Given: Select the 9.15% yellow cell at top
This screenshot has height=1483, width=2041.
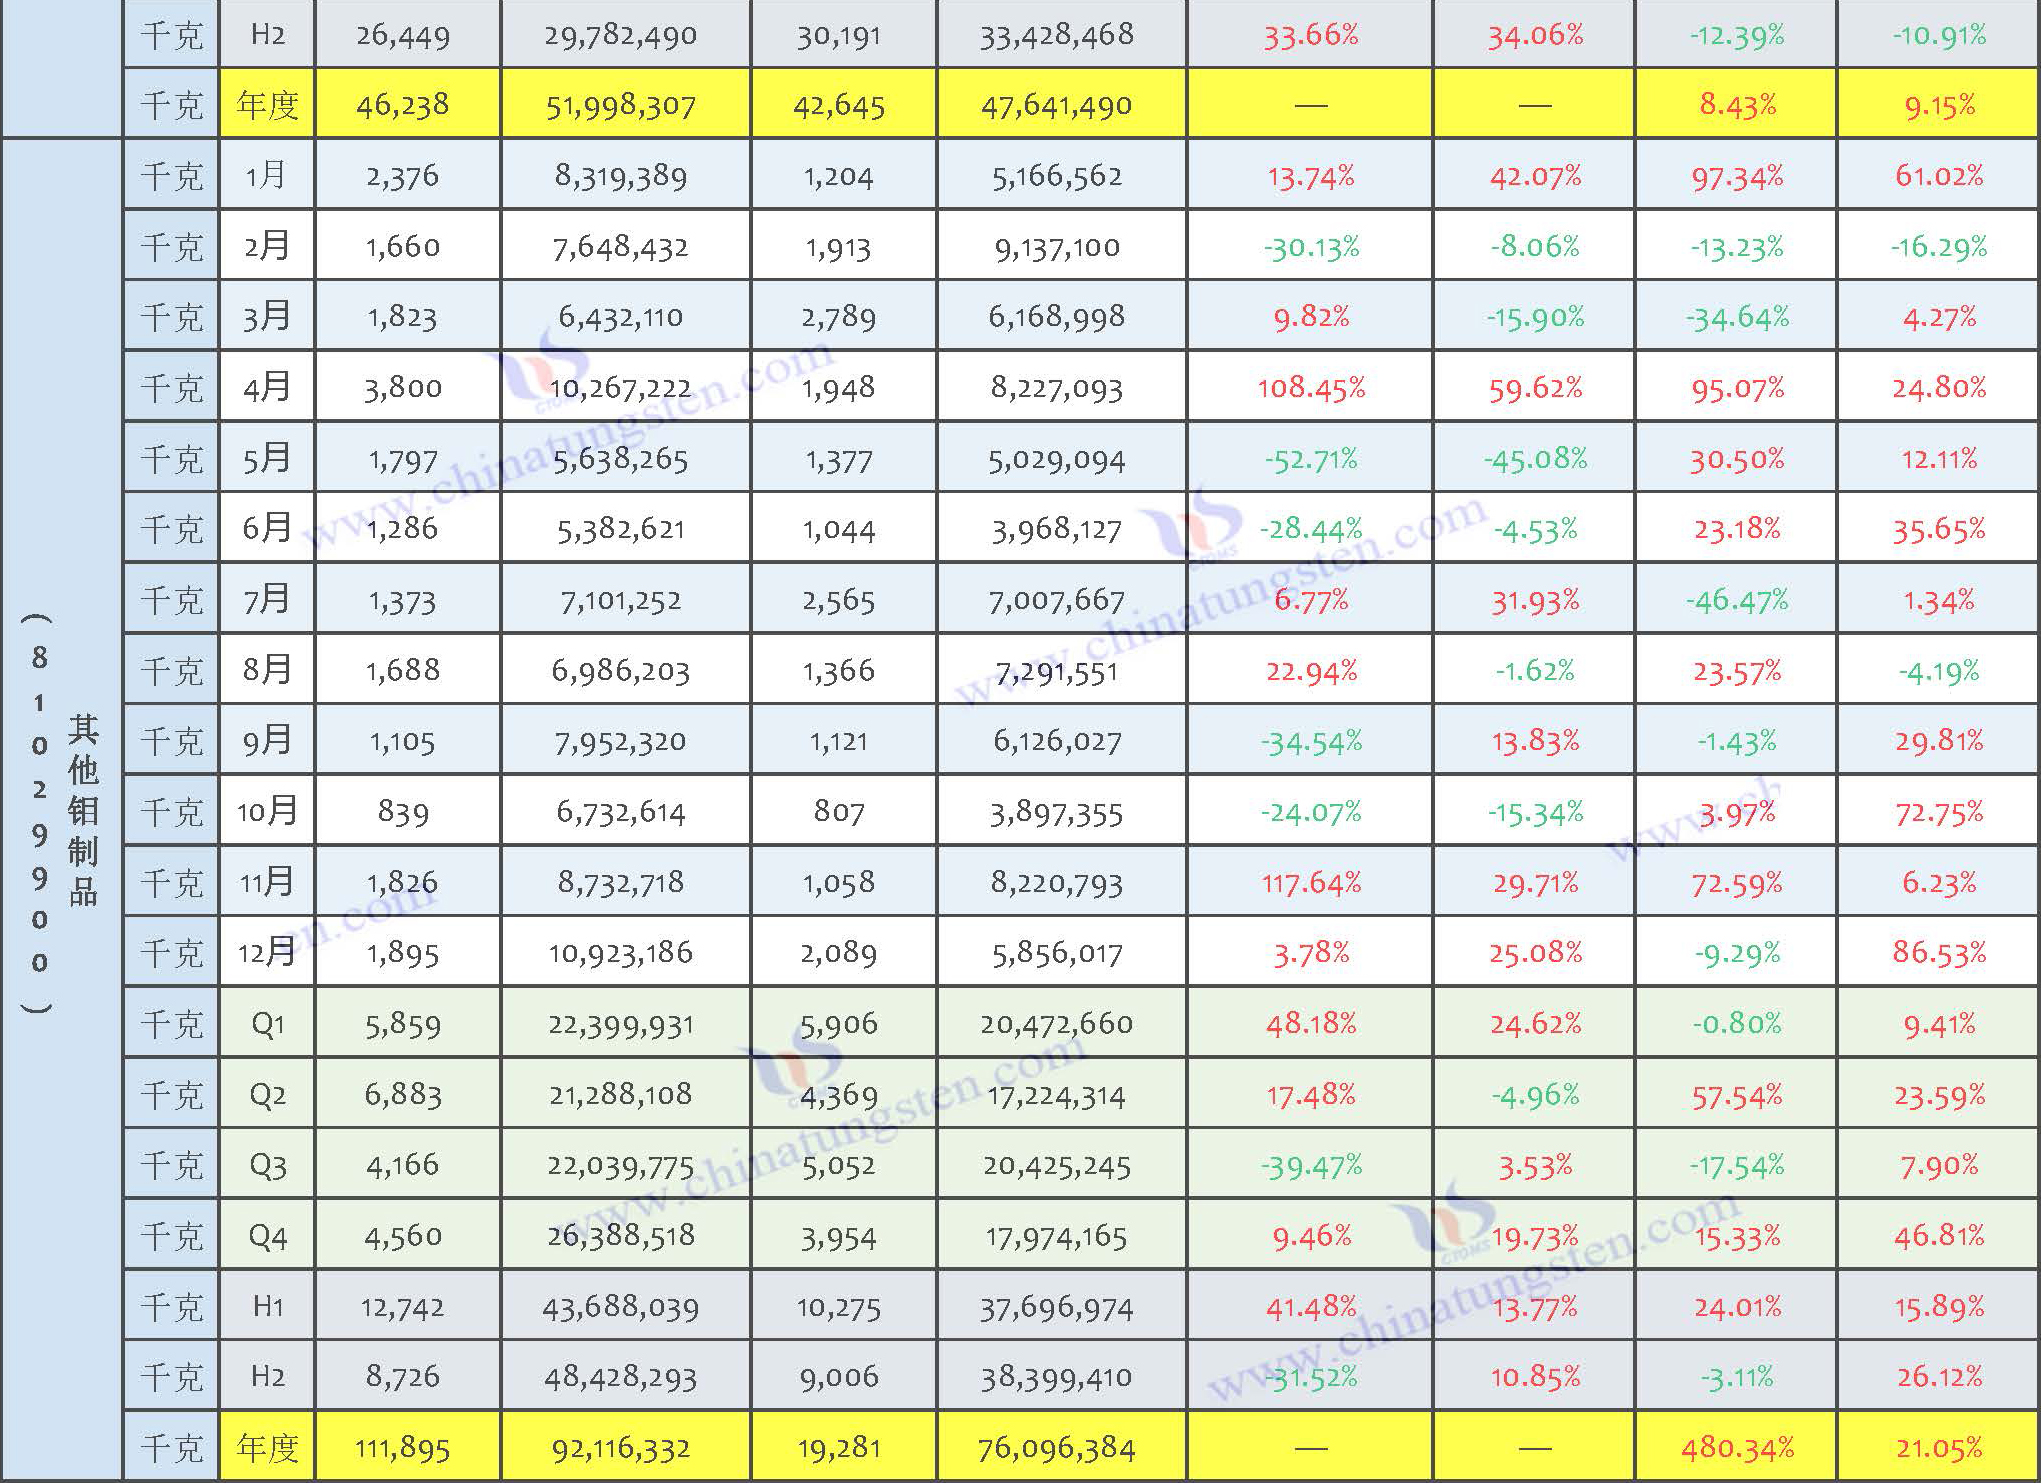Looking at the screenshot, I should tap(1938, 104).
